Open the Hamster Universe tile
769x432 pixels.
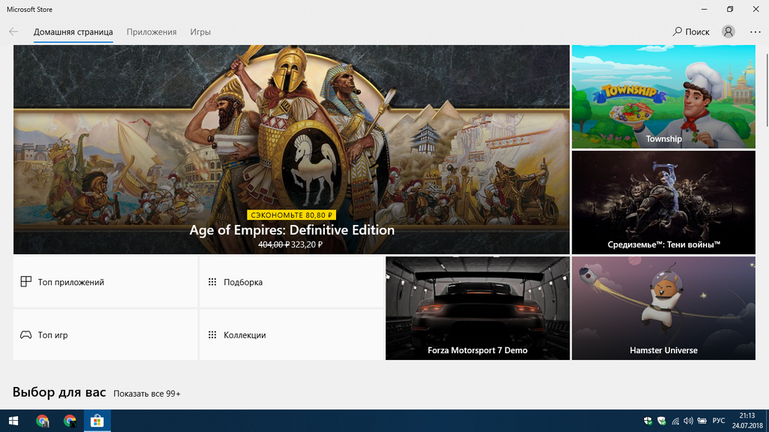pos(664,308)
